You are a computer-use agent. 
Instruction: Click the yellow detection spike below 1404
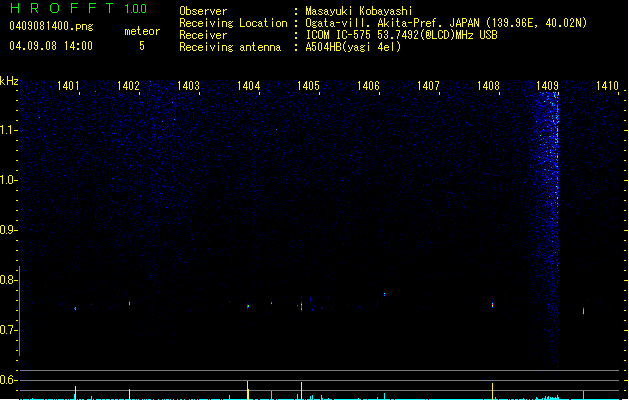248,390
